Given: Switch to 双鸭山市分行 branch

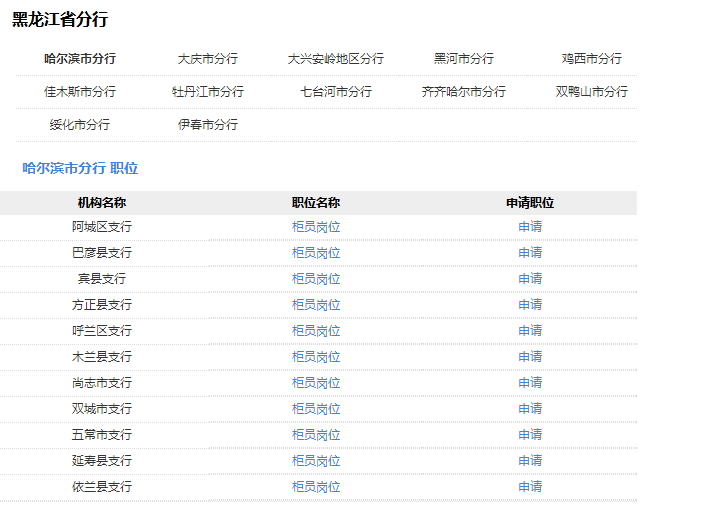Looking at the screenshot, I should coord(592,92).
